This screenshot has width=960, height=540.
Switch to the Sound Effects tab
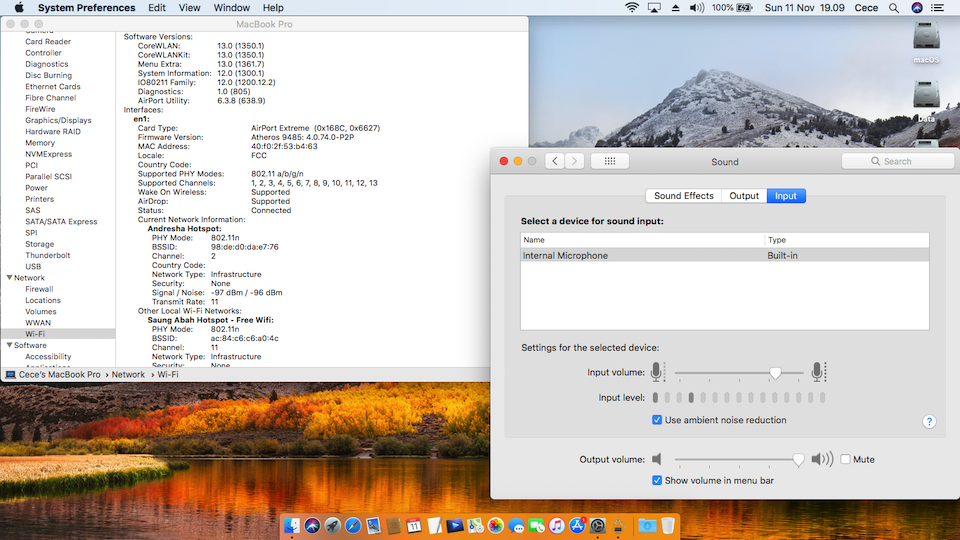pyautogui.click(x=683, y=196)
